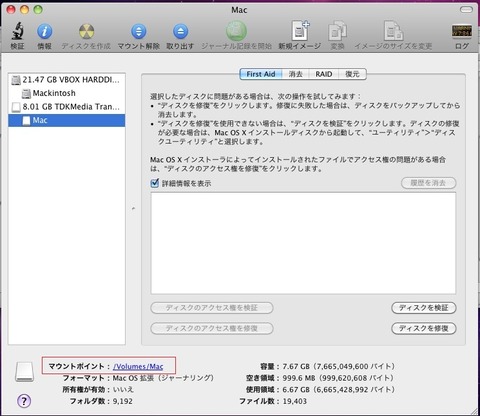Click the Verify (検証) microscope toolbar icon

[17, 31]
